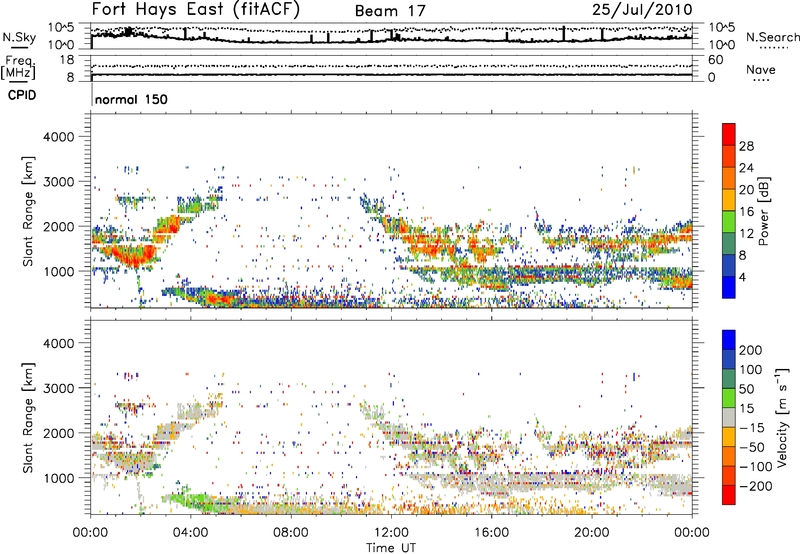Screen dimensions: 800x554
Task: Click the "60" Nave axis tick
Action: [716, 60]
